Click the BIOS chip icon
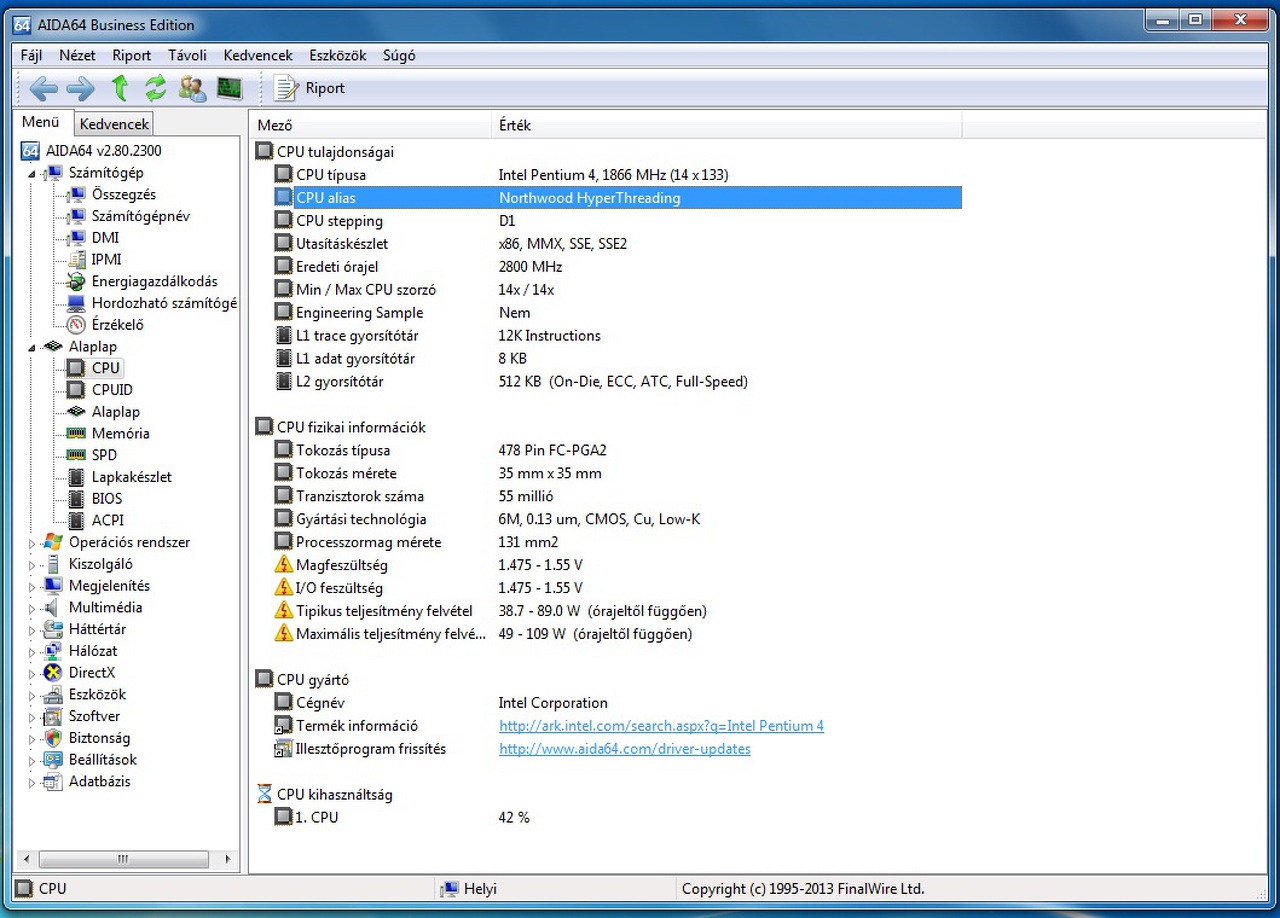 76,499
